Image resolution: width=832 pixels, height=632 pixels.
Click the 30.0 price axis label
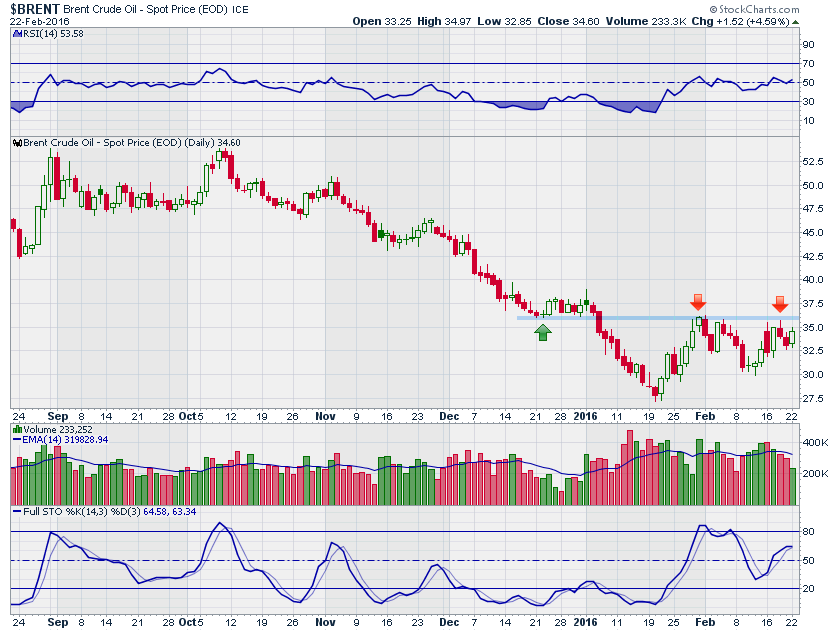click(x=813, y=375)
